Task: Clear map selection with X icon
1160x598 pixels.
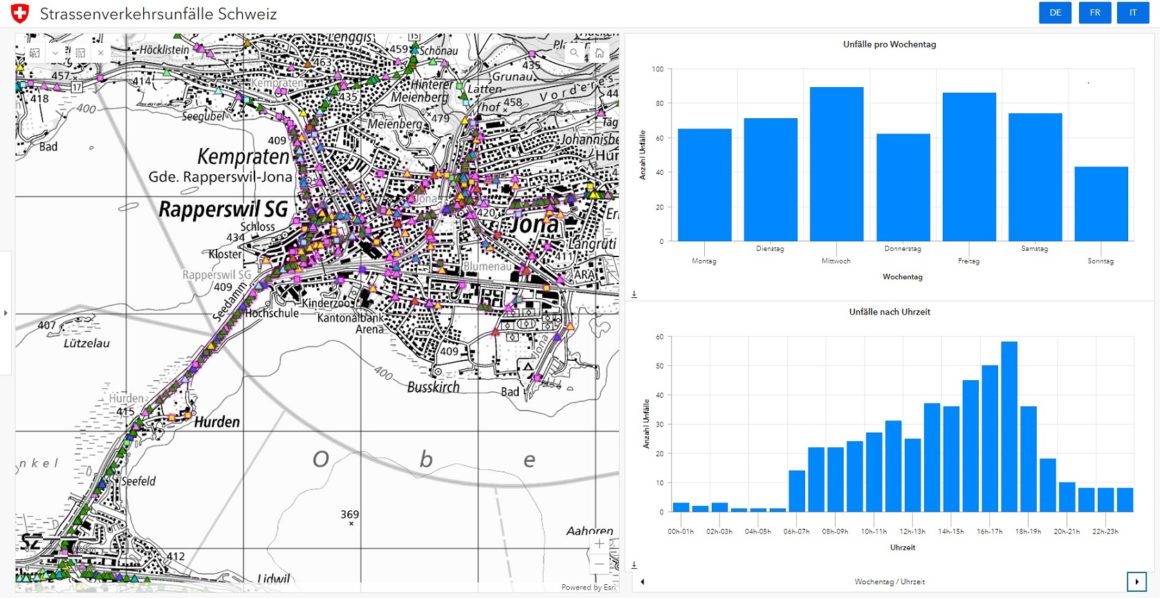Action: point(100,52)
